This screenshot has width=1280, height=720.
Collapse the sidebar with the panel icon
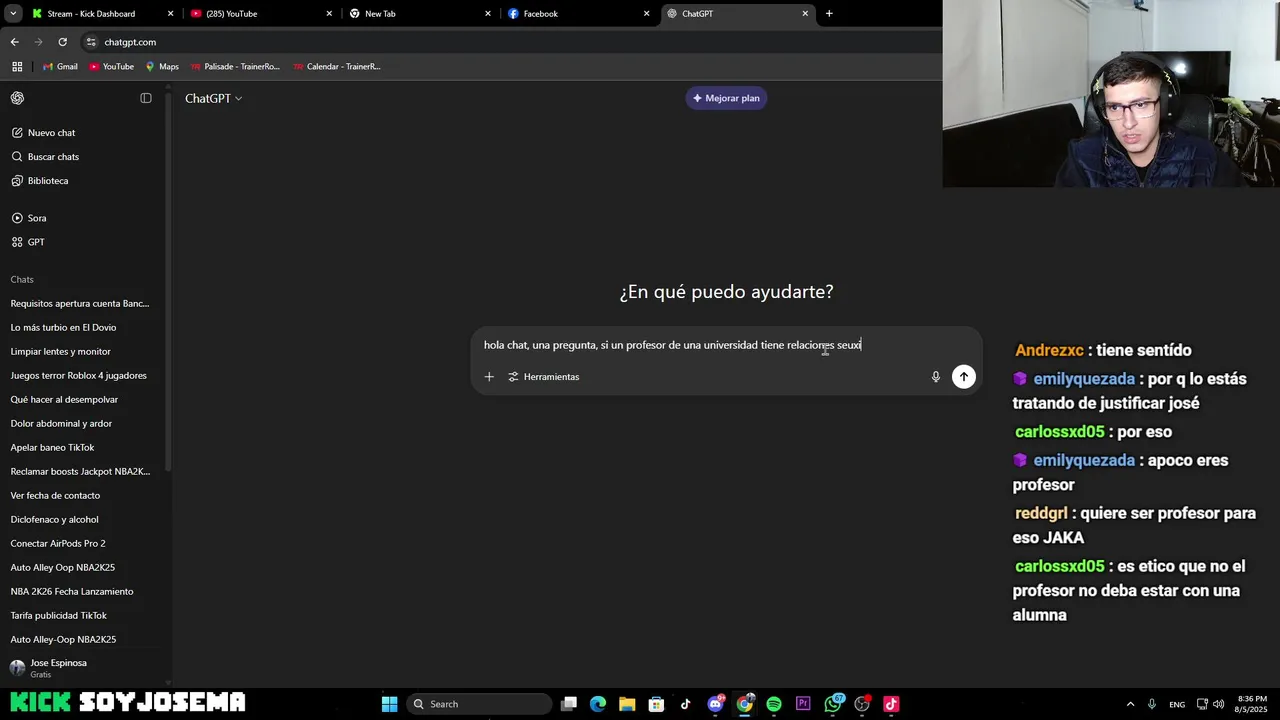146,98
